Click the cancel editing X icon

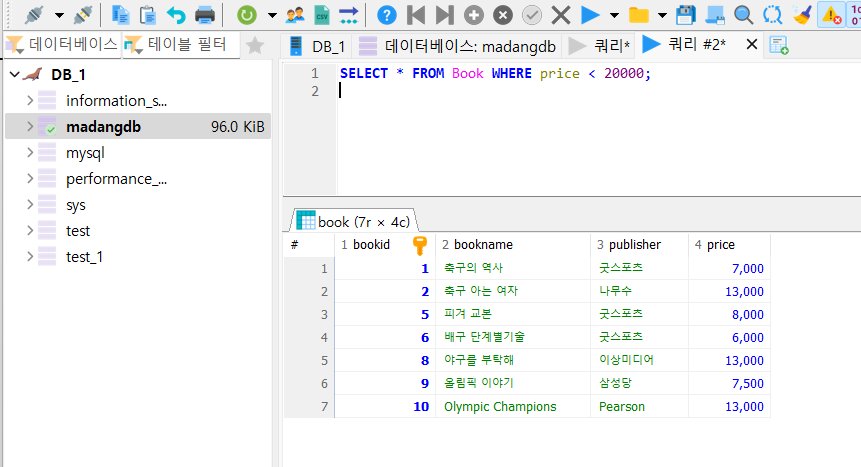point(561,15)
